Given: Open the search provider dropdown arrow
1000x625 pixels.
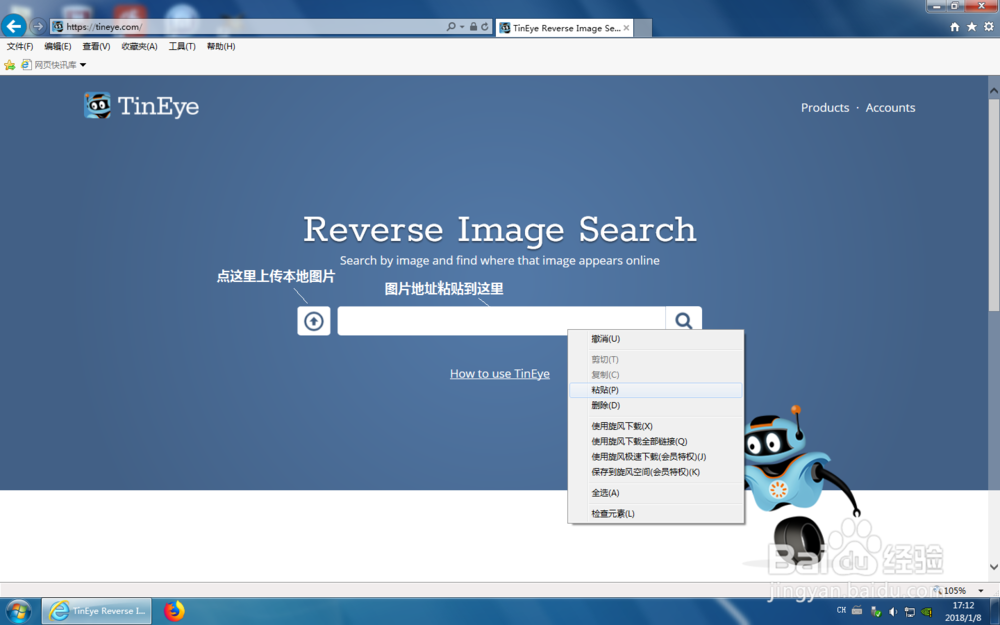Looking at the screenshot, I should 463,27.
